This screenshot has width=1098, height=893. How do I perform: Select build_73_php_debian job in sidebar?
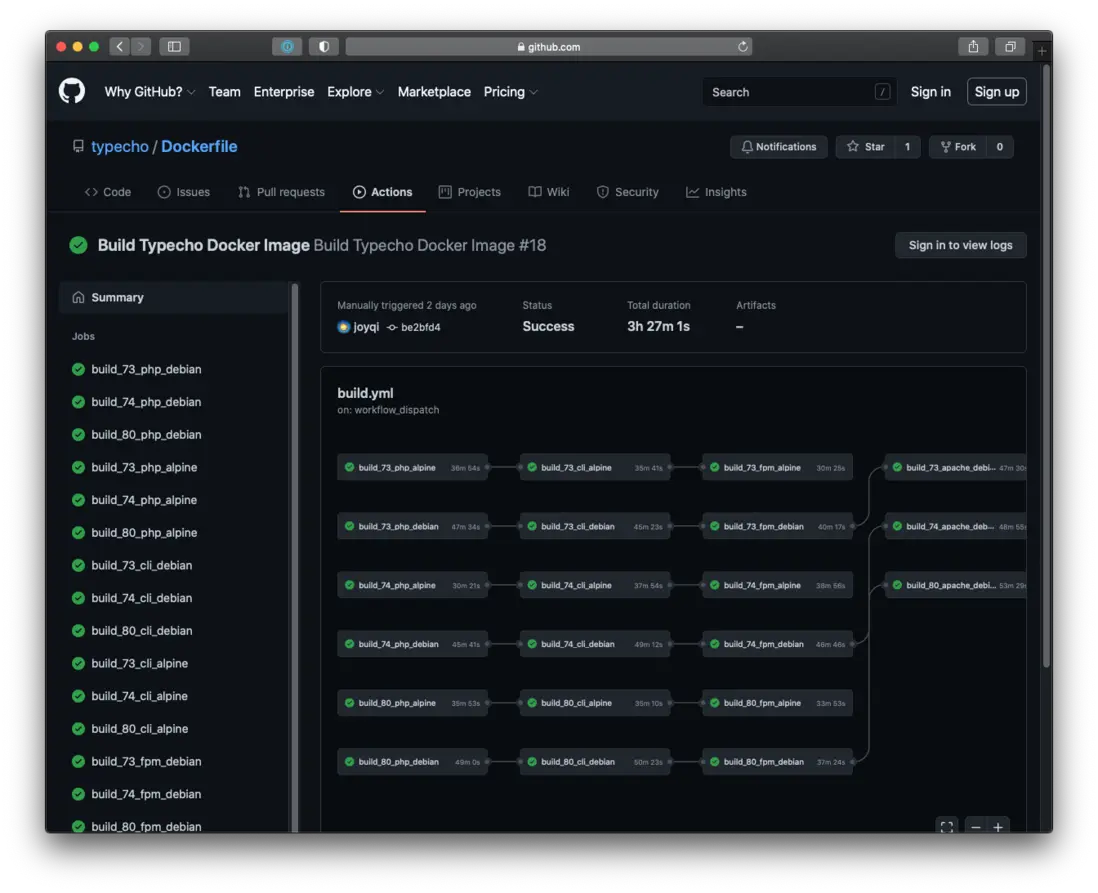[x=146, y=369]
